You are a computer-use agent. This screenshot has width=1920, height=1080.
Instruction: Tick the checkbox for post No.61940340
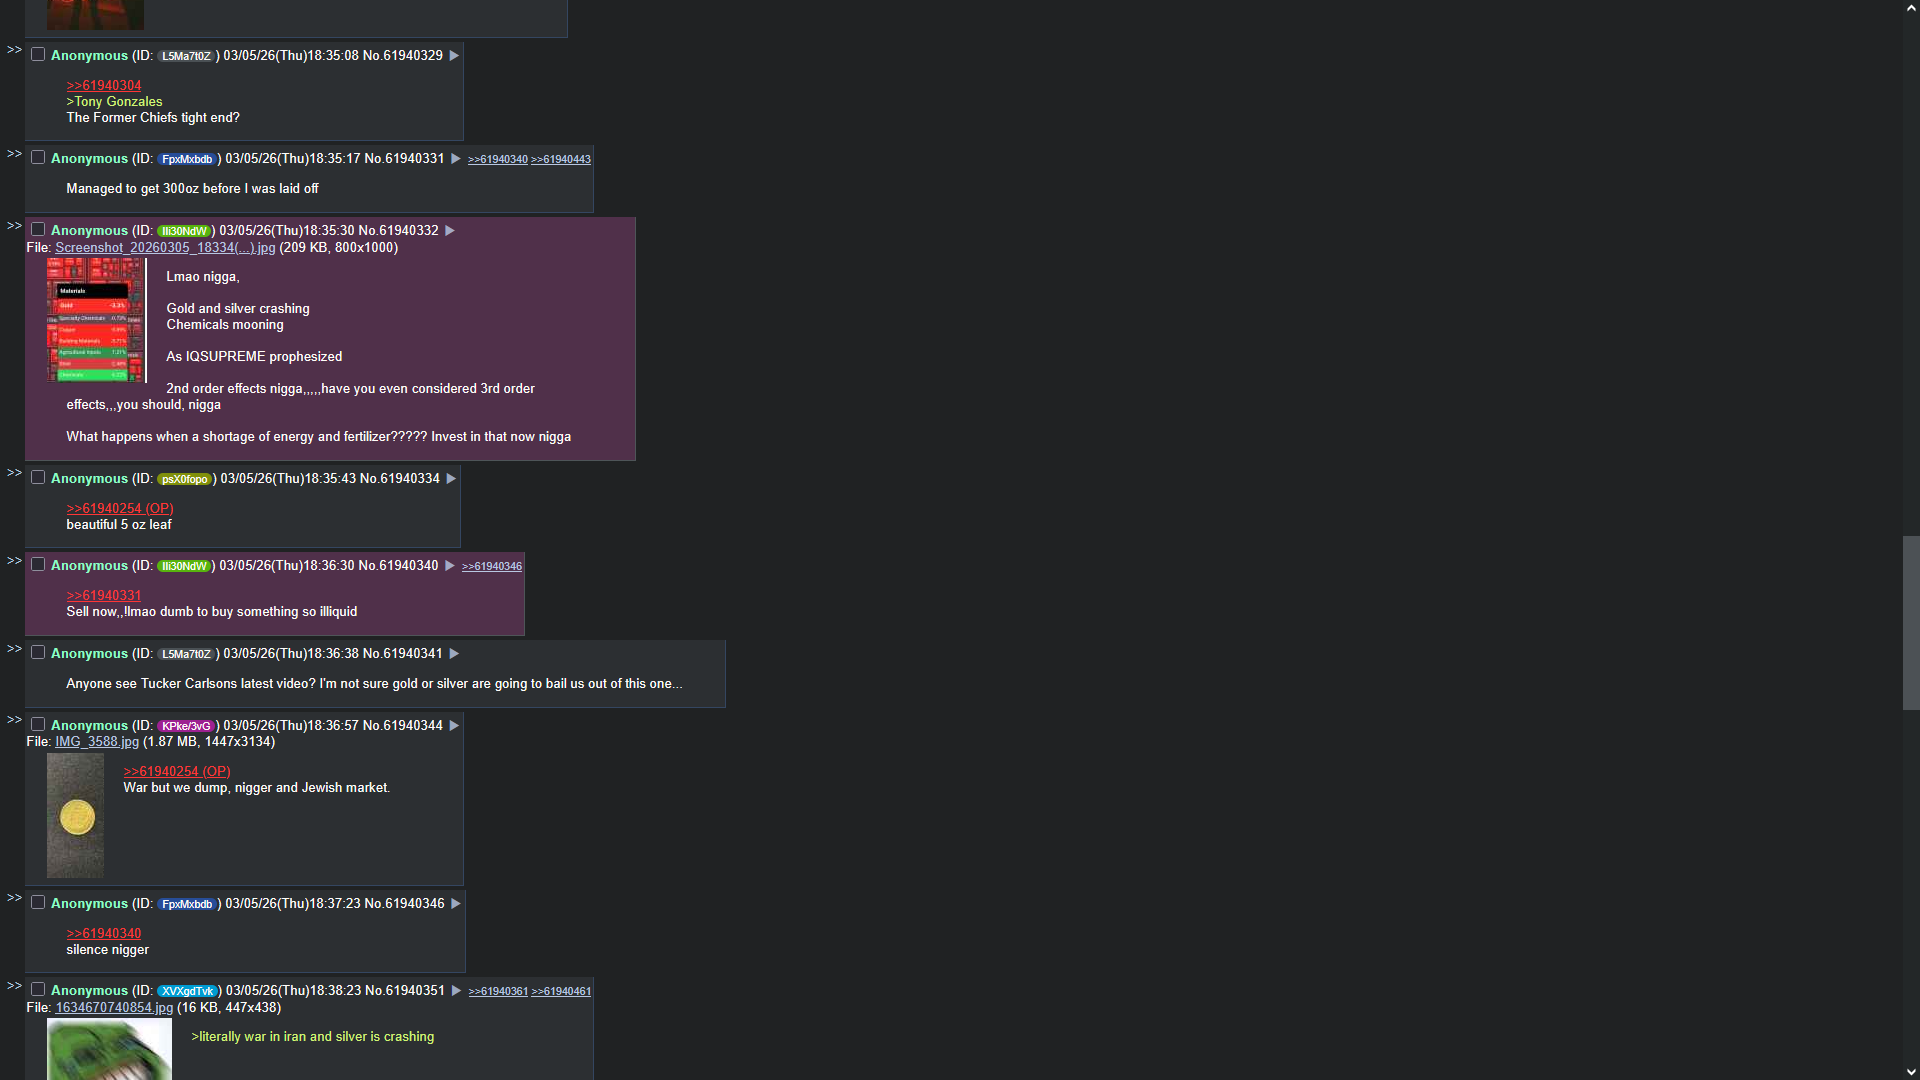[x=38, y=565]
